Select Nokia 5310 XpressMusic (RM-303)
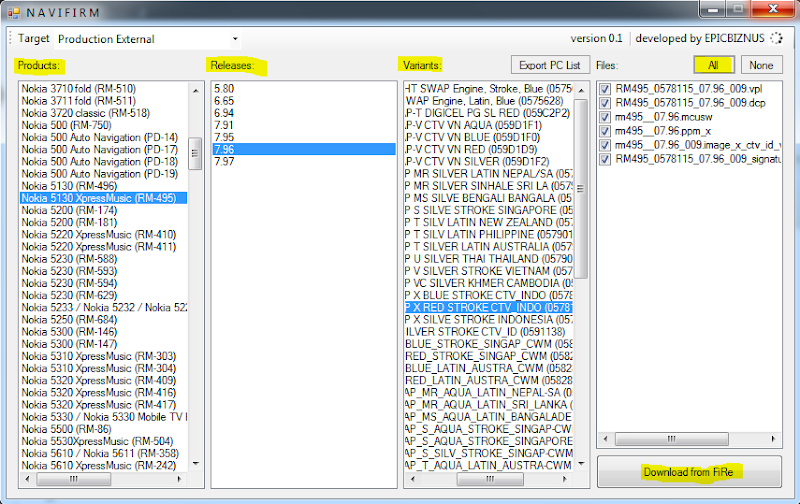Viewport: 800px width, 504px height. (104, 356)
